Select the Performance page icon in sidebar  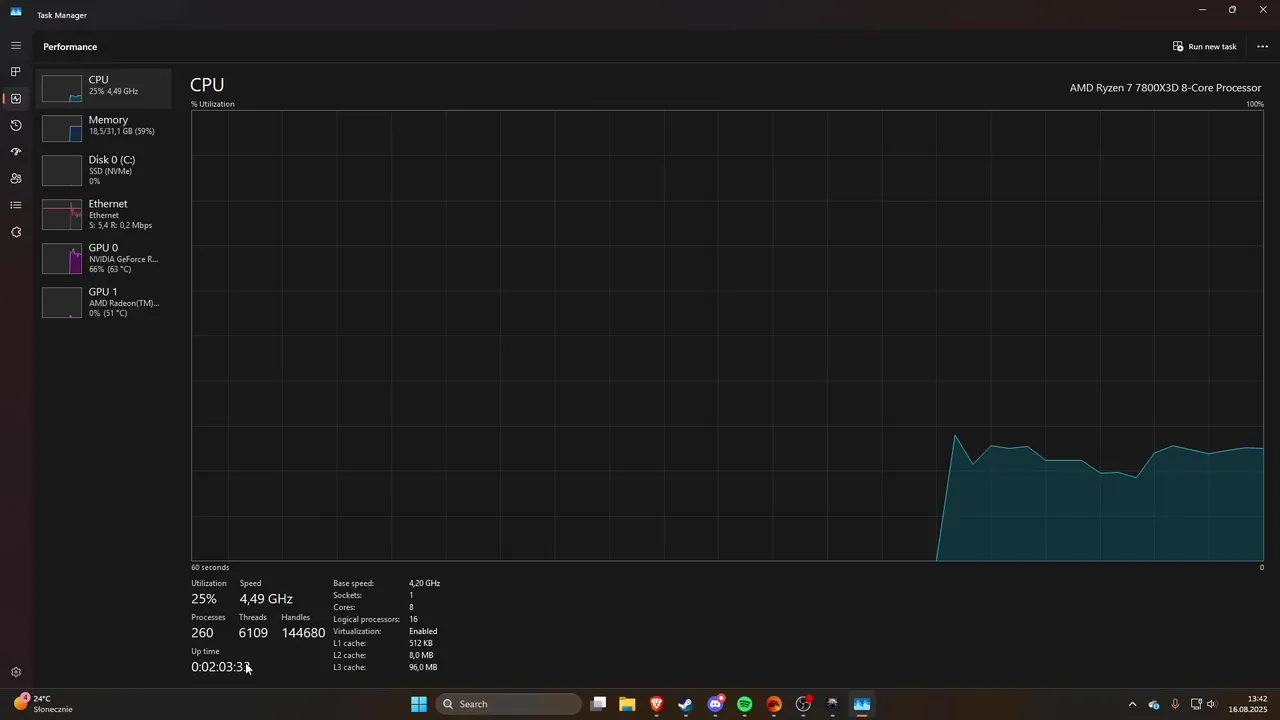click(16, 99)
